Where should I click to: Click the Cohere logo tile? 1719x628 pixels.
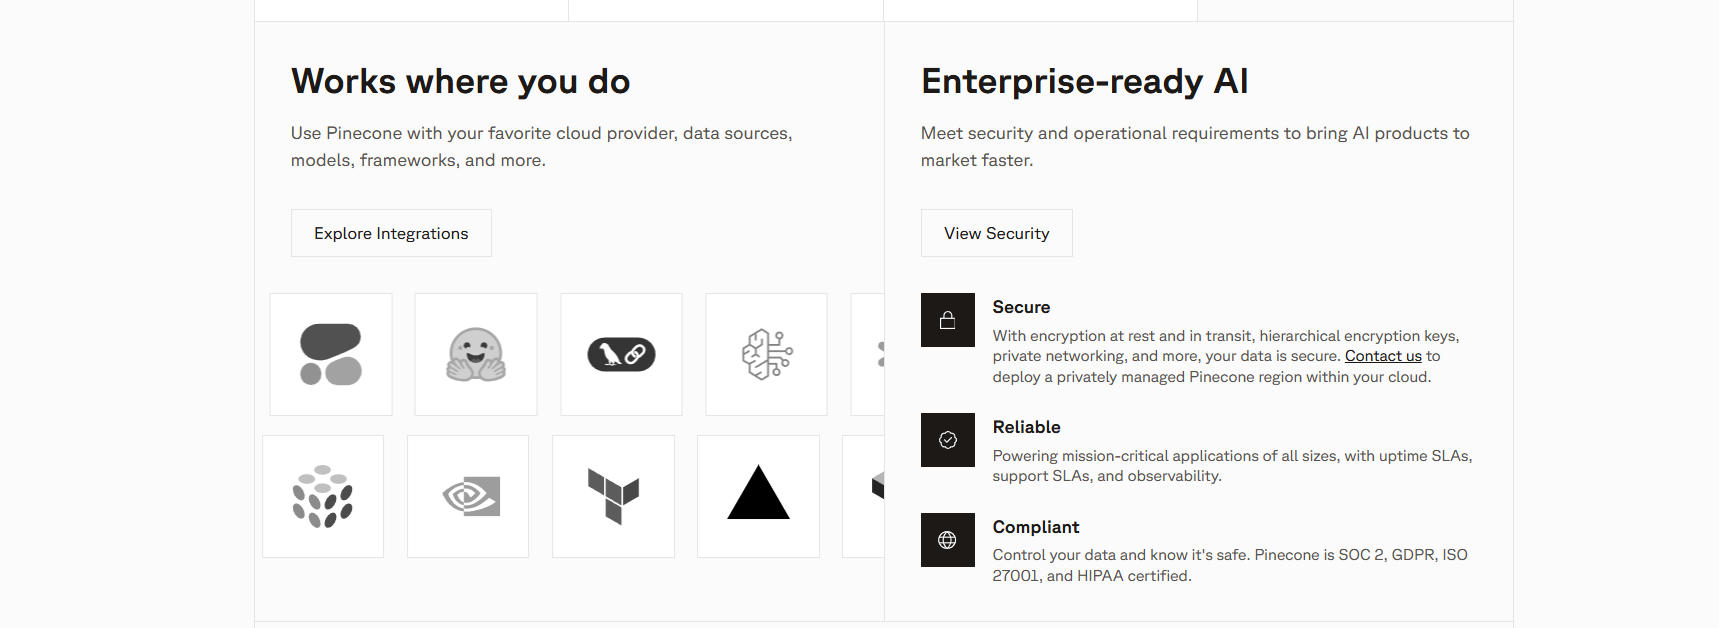[x=331, y=354]
